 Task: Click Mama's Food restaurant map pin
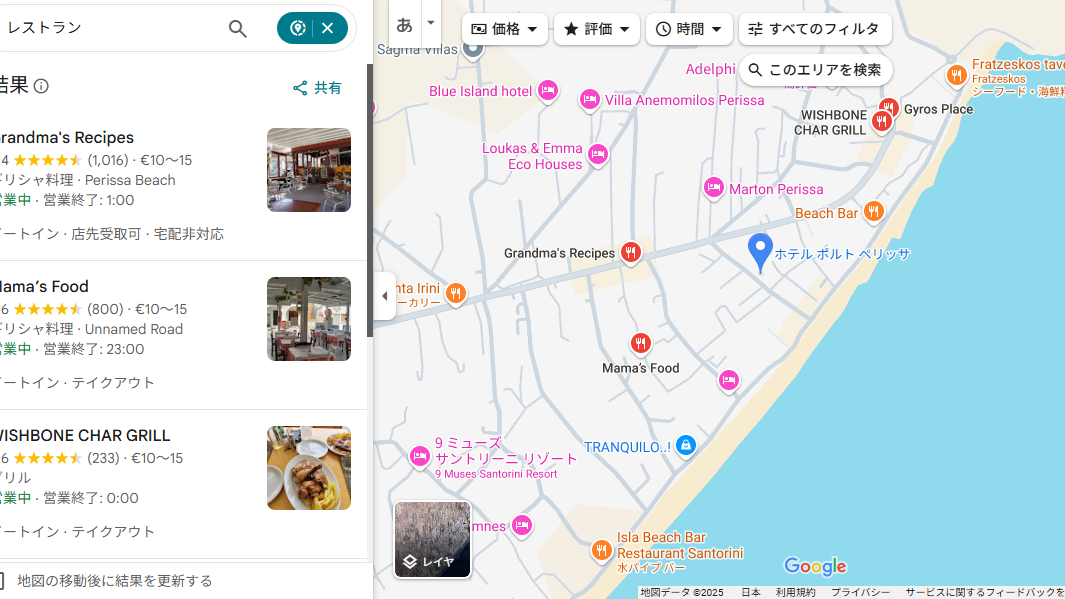tap(641, 344)
